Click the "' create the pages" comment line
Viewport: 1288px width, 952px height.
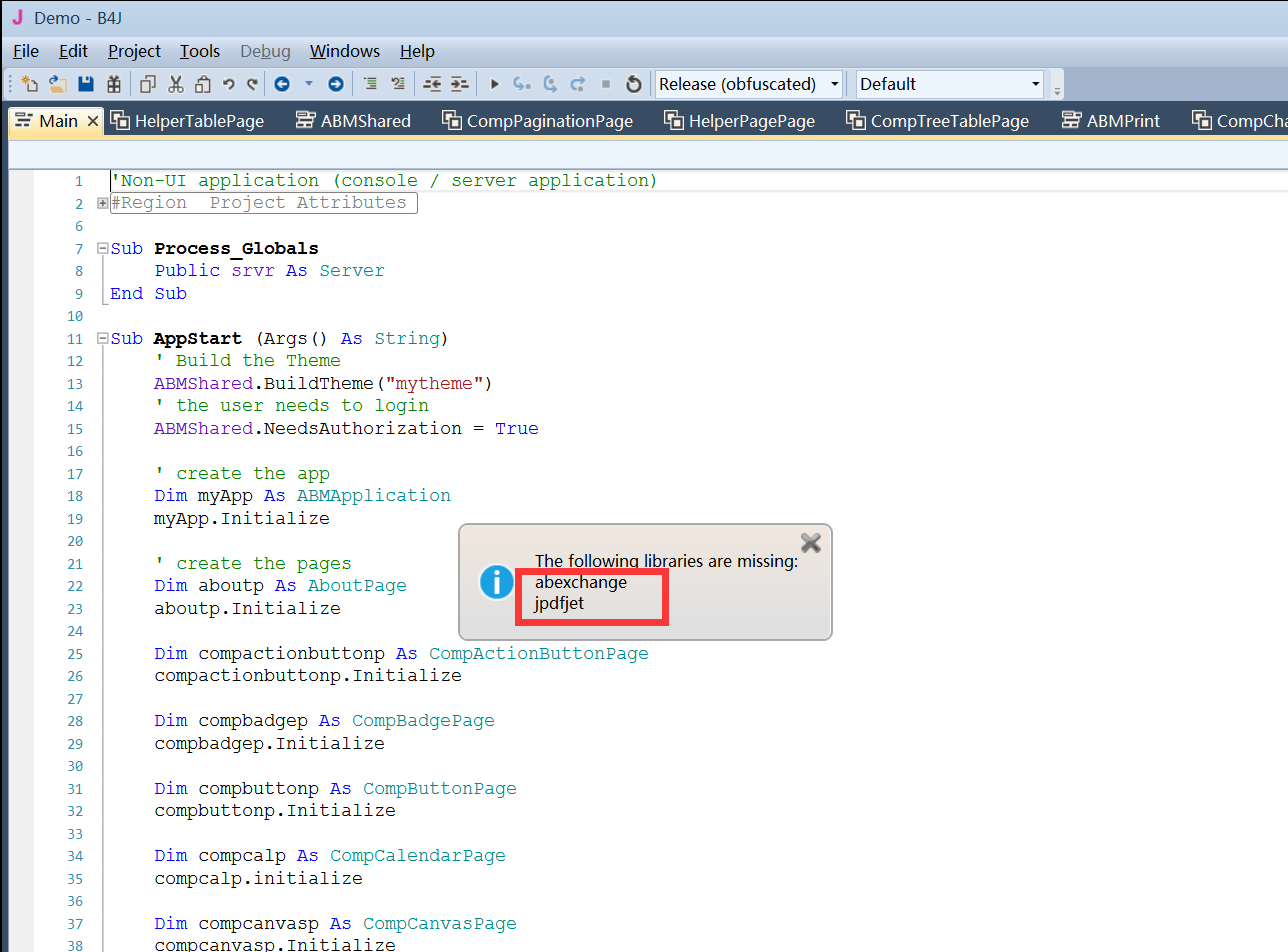coord(253,564)
